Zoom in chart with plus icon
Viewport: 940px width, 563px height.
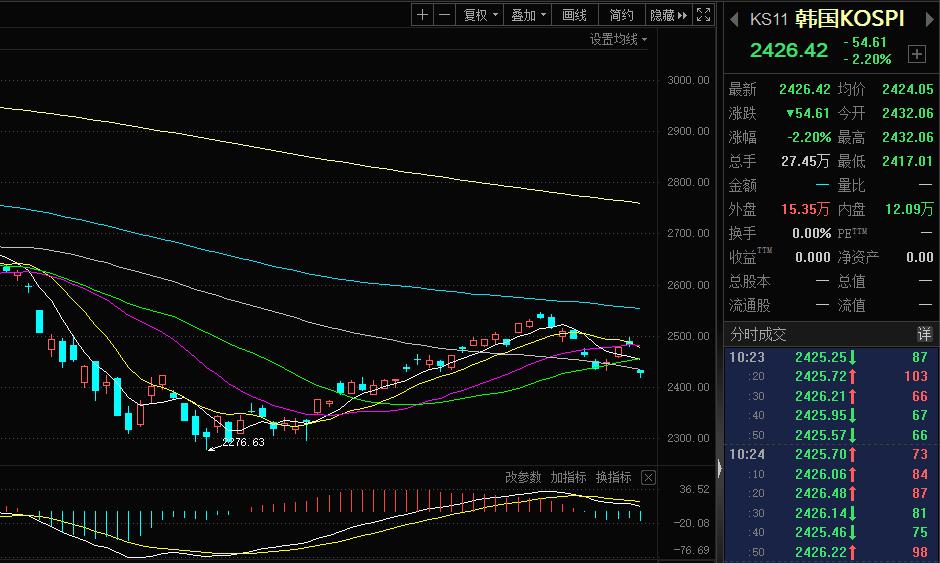tap(422, 15)
